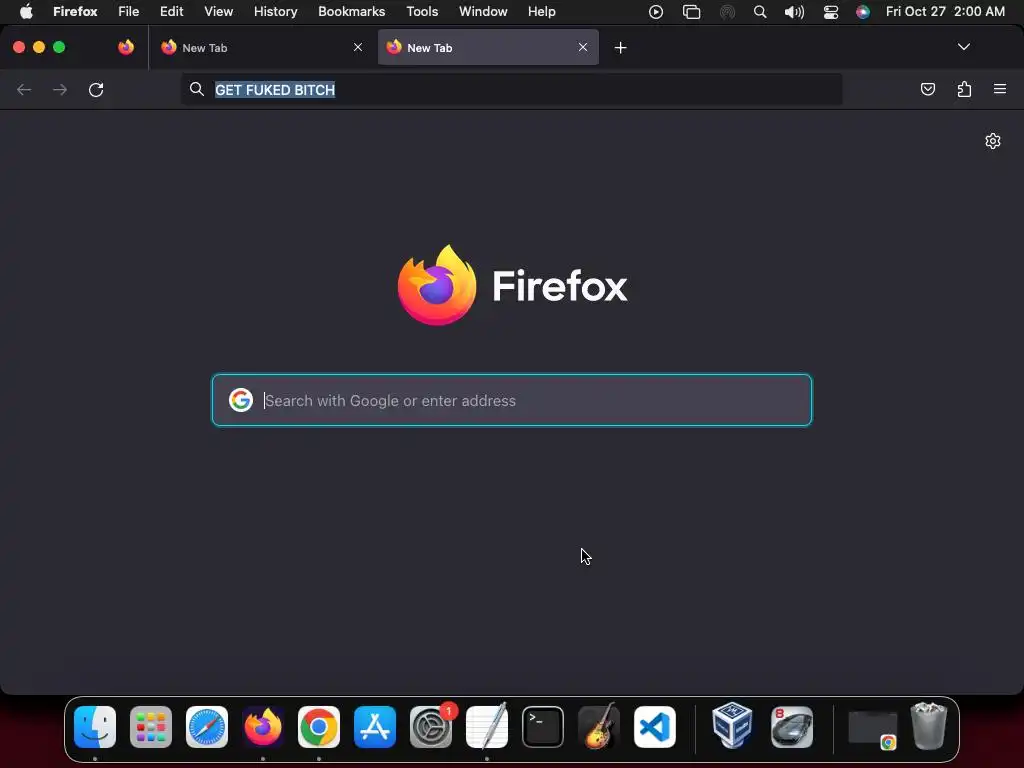Viewport: 1024px width, 768px height.
Task: Click the yellow minimize window button
Action: pyautogui.click(x=39, y=47)
